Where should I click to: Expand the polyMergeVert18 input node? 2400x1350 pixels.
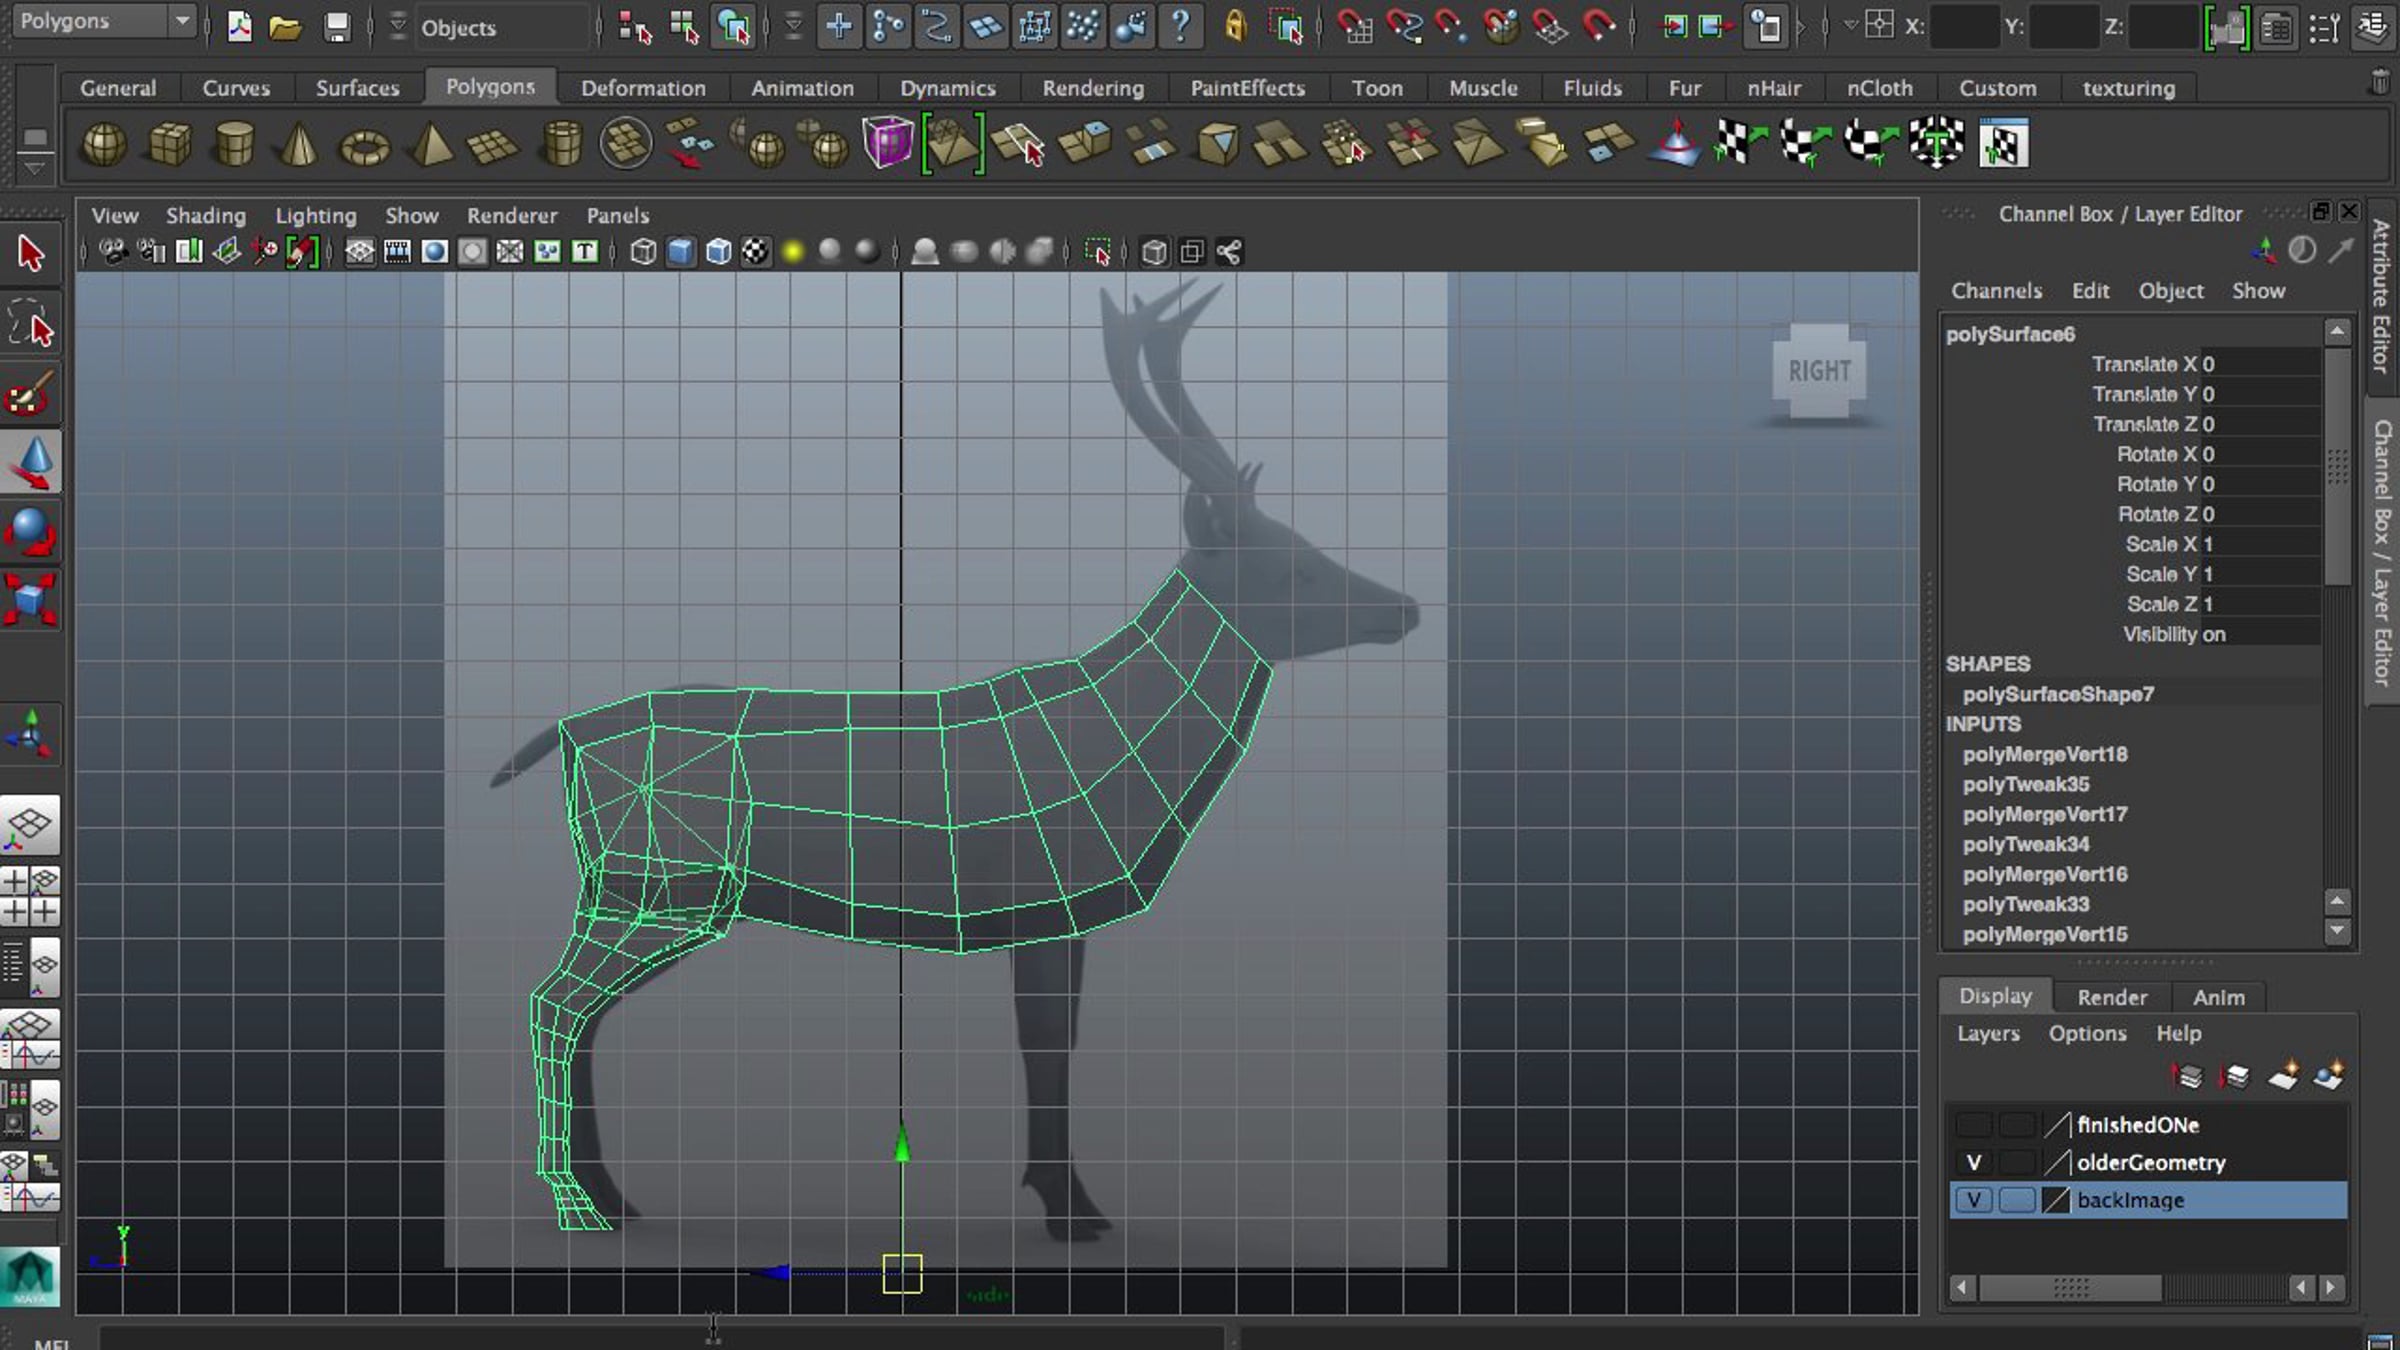tap(2045, 755)
